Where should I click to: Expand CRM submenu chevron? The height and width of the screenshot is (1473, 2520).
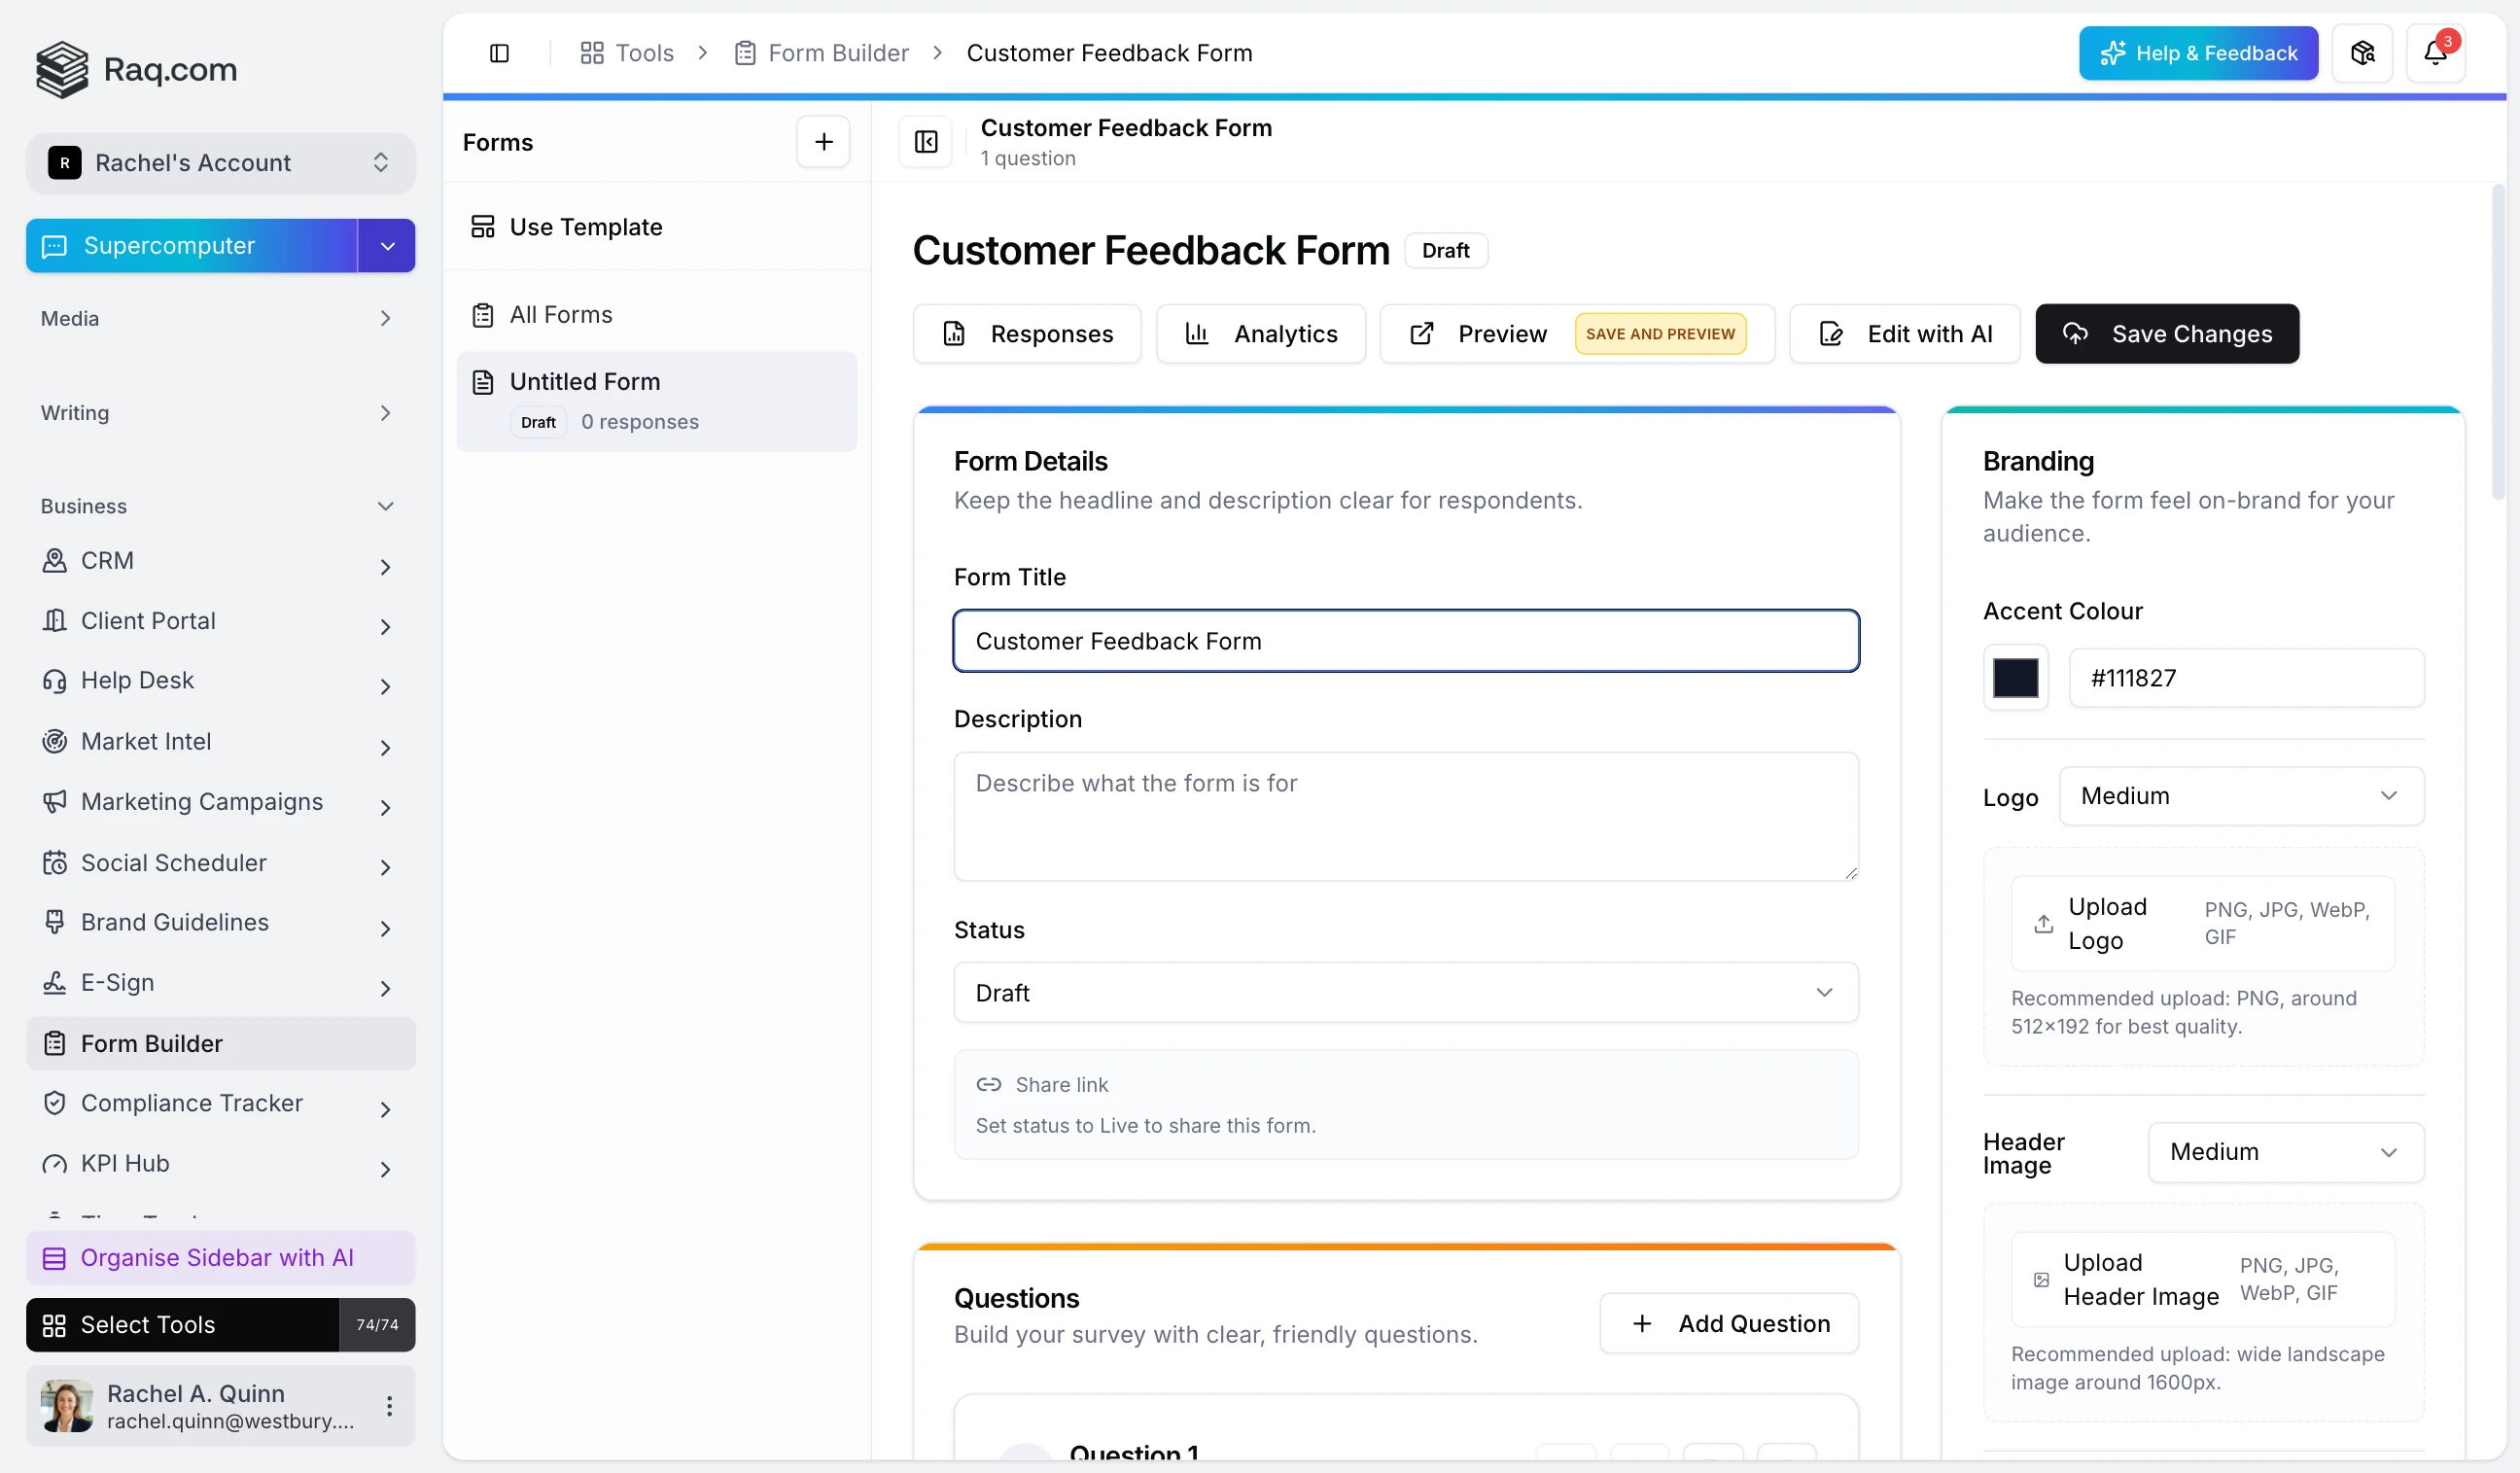point(385,567)
